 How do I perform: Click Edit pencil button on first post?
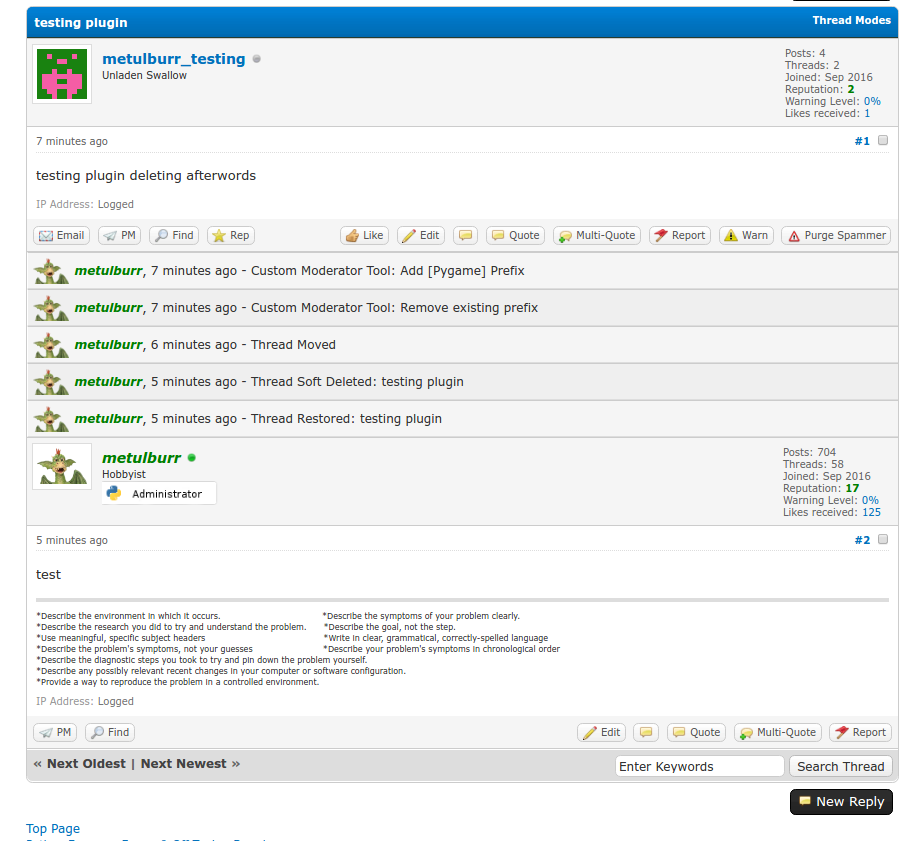[x=421, y=236]
